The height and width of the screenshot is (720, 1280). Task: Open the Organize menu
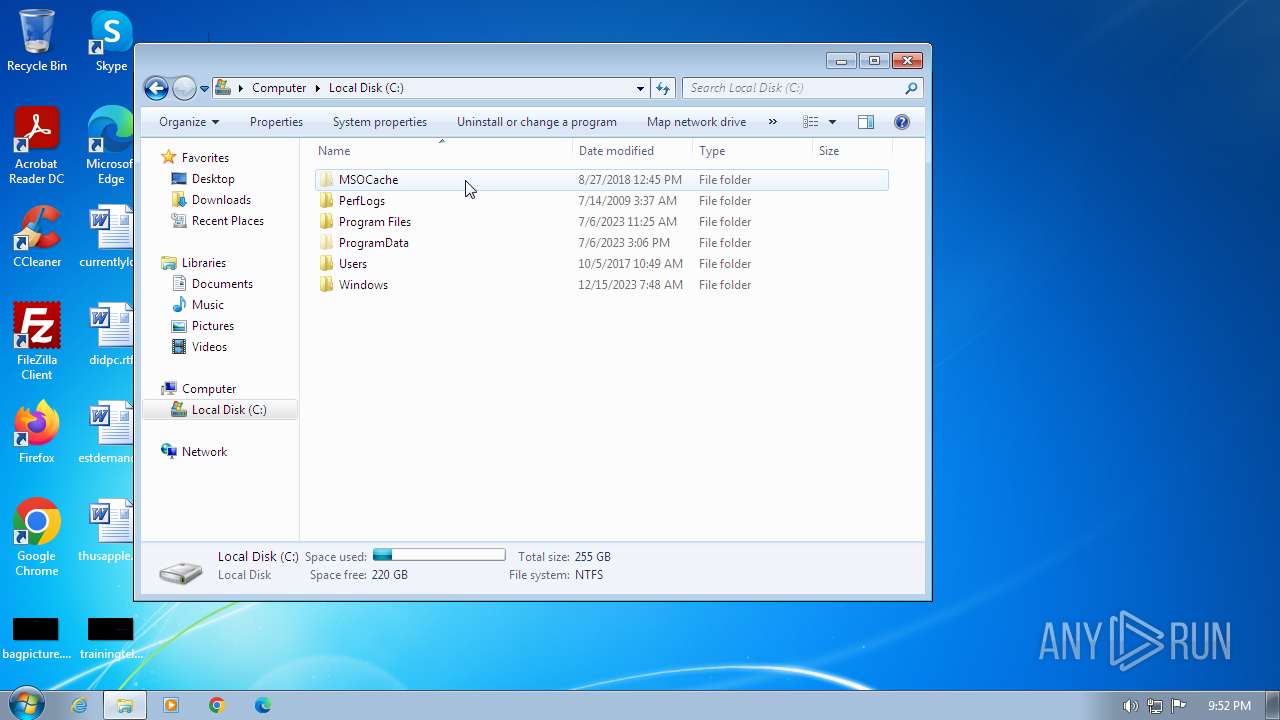[x=188, y=122]
